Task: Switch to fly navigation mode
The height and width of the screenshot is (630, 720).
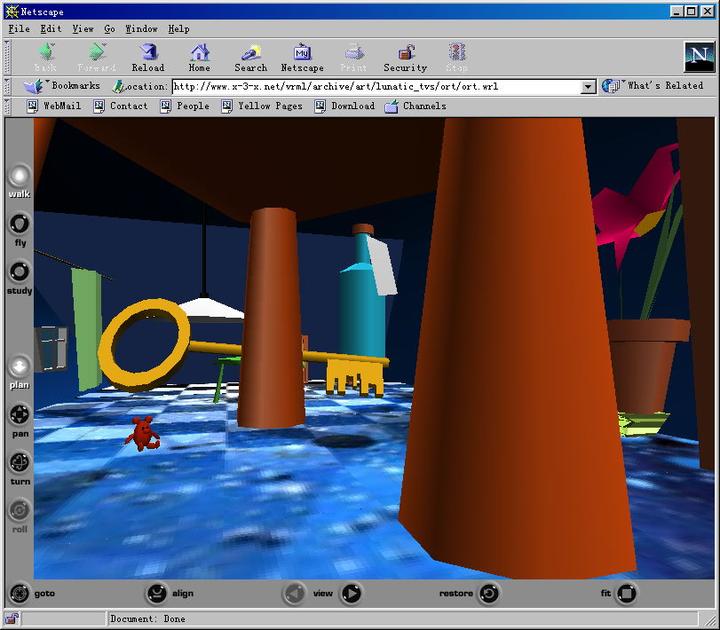Action: tap(19, 224)
